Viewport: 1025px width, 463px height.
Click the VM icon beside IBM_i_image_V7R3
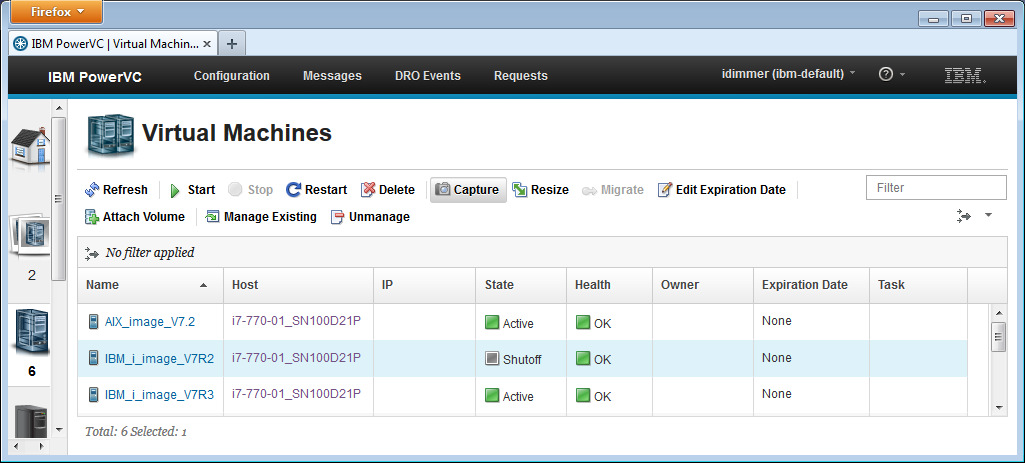pyautogui.click(x=93, y=394)
